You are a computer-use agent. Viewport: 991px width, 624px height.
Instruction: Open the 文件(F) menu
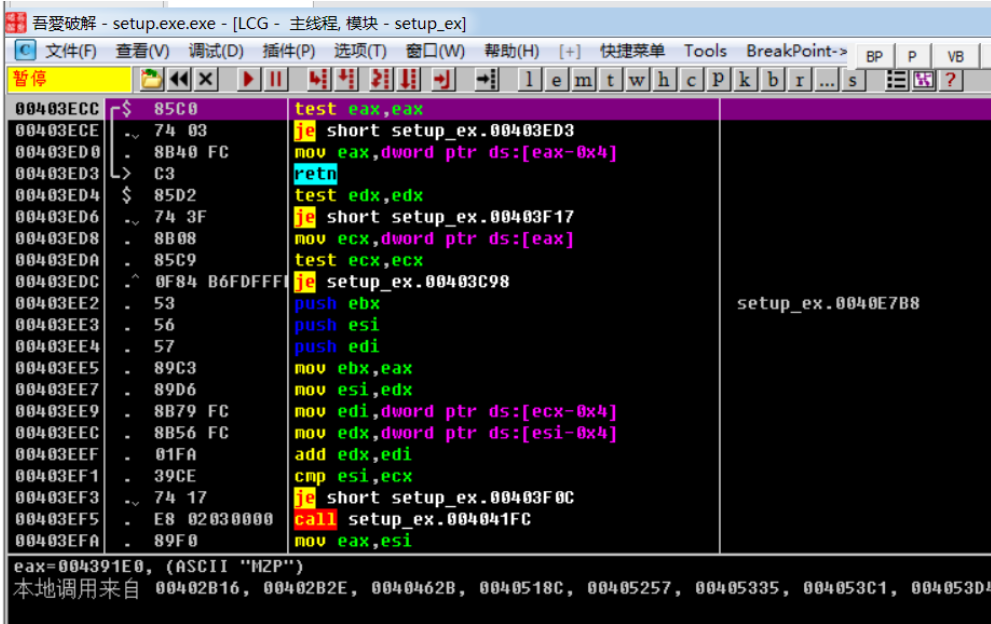click(71, 51)
